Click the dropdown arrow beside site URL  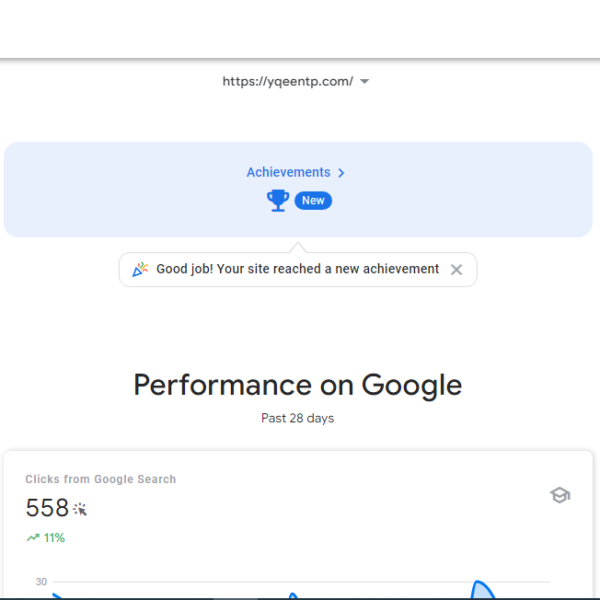(365, 82)
